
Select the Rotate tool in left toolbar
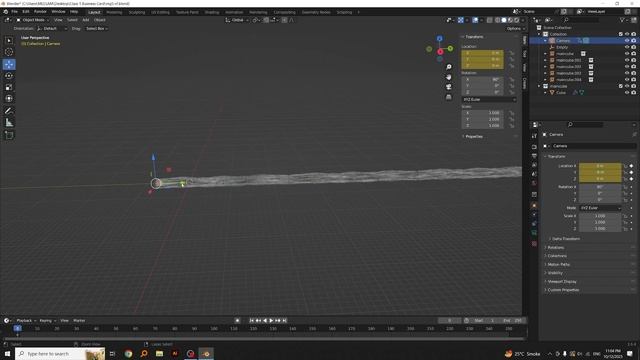click(9, 76)
